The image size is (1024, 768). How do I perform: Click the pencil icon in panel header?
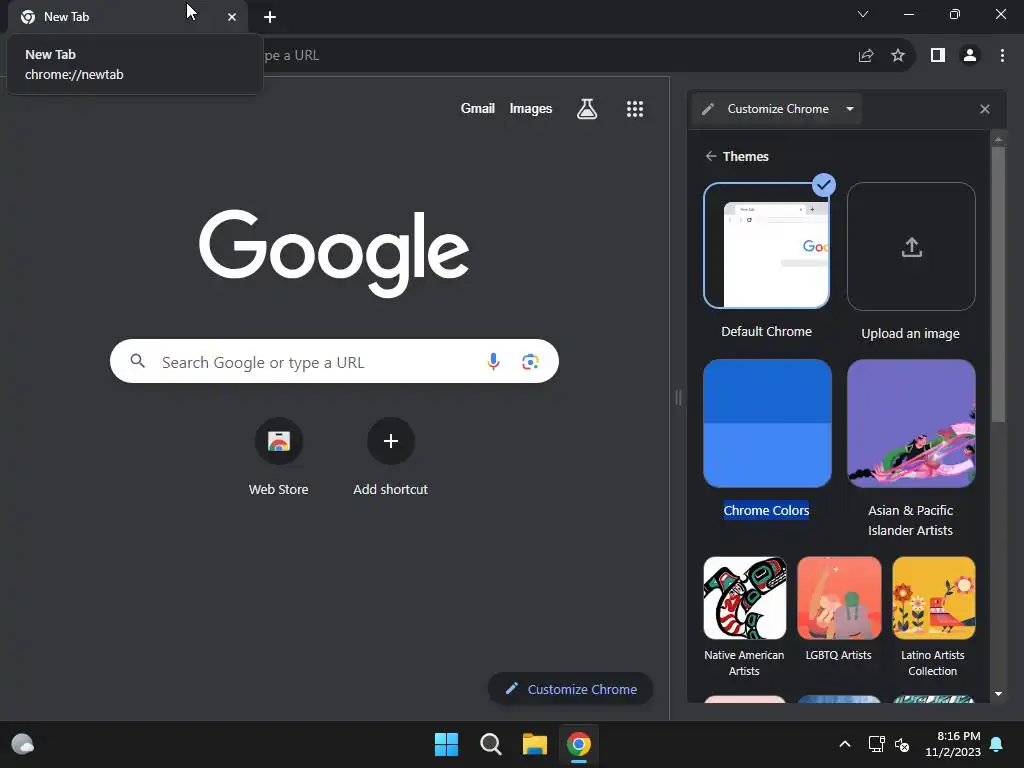coord(708,109)
